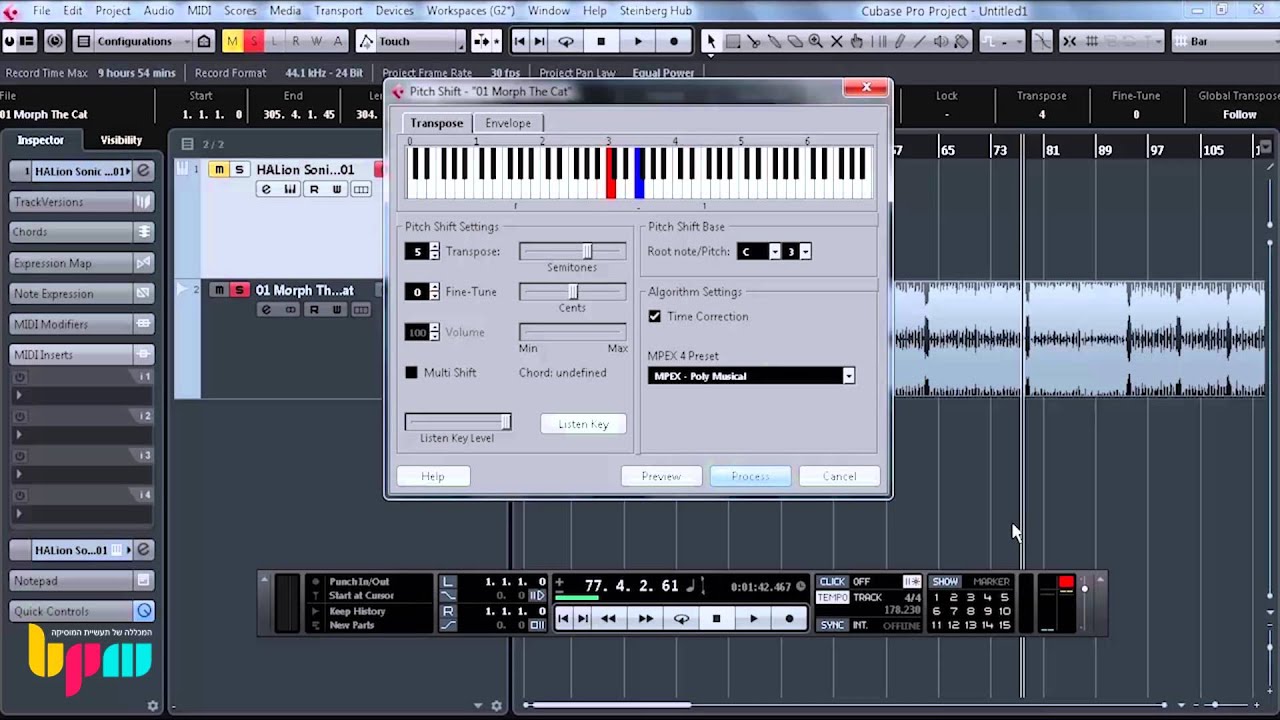The image size is (1280, 720).
Task: Expand the TrackVersions inspector section
Action: 82,202
